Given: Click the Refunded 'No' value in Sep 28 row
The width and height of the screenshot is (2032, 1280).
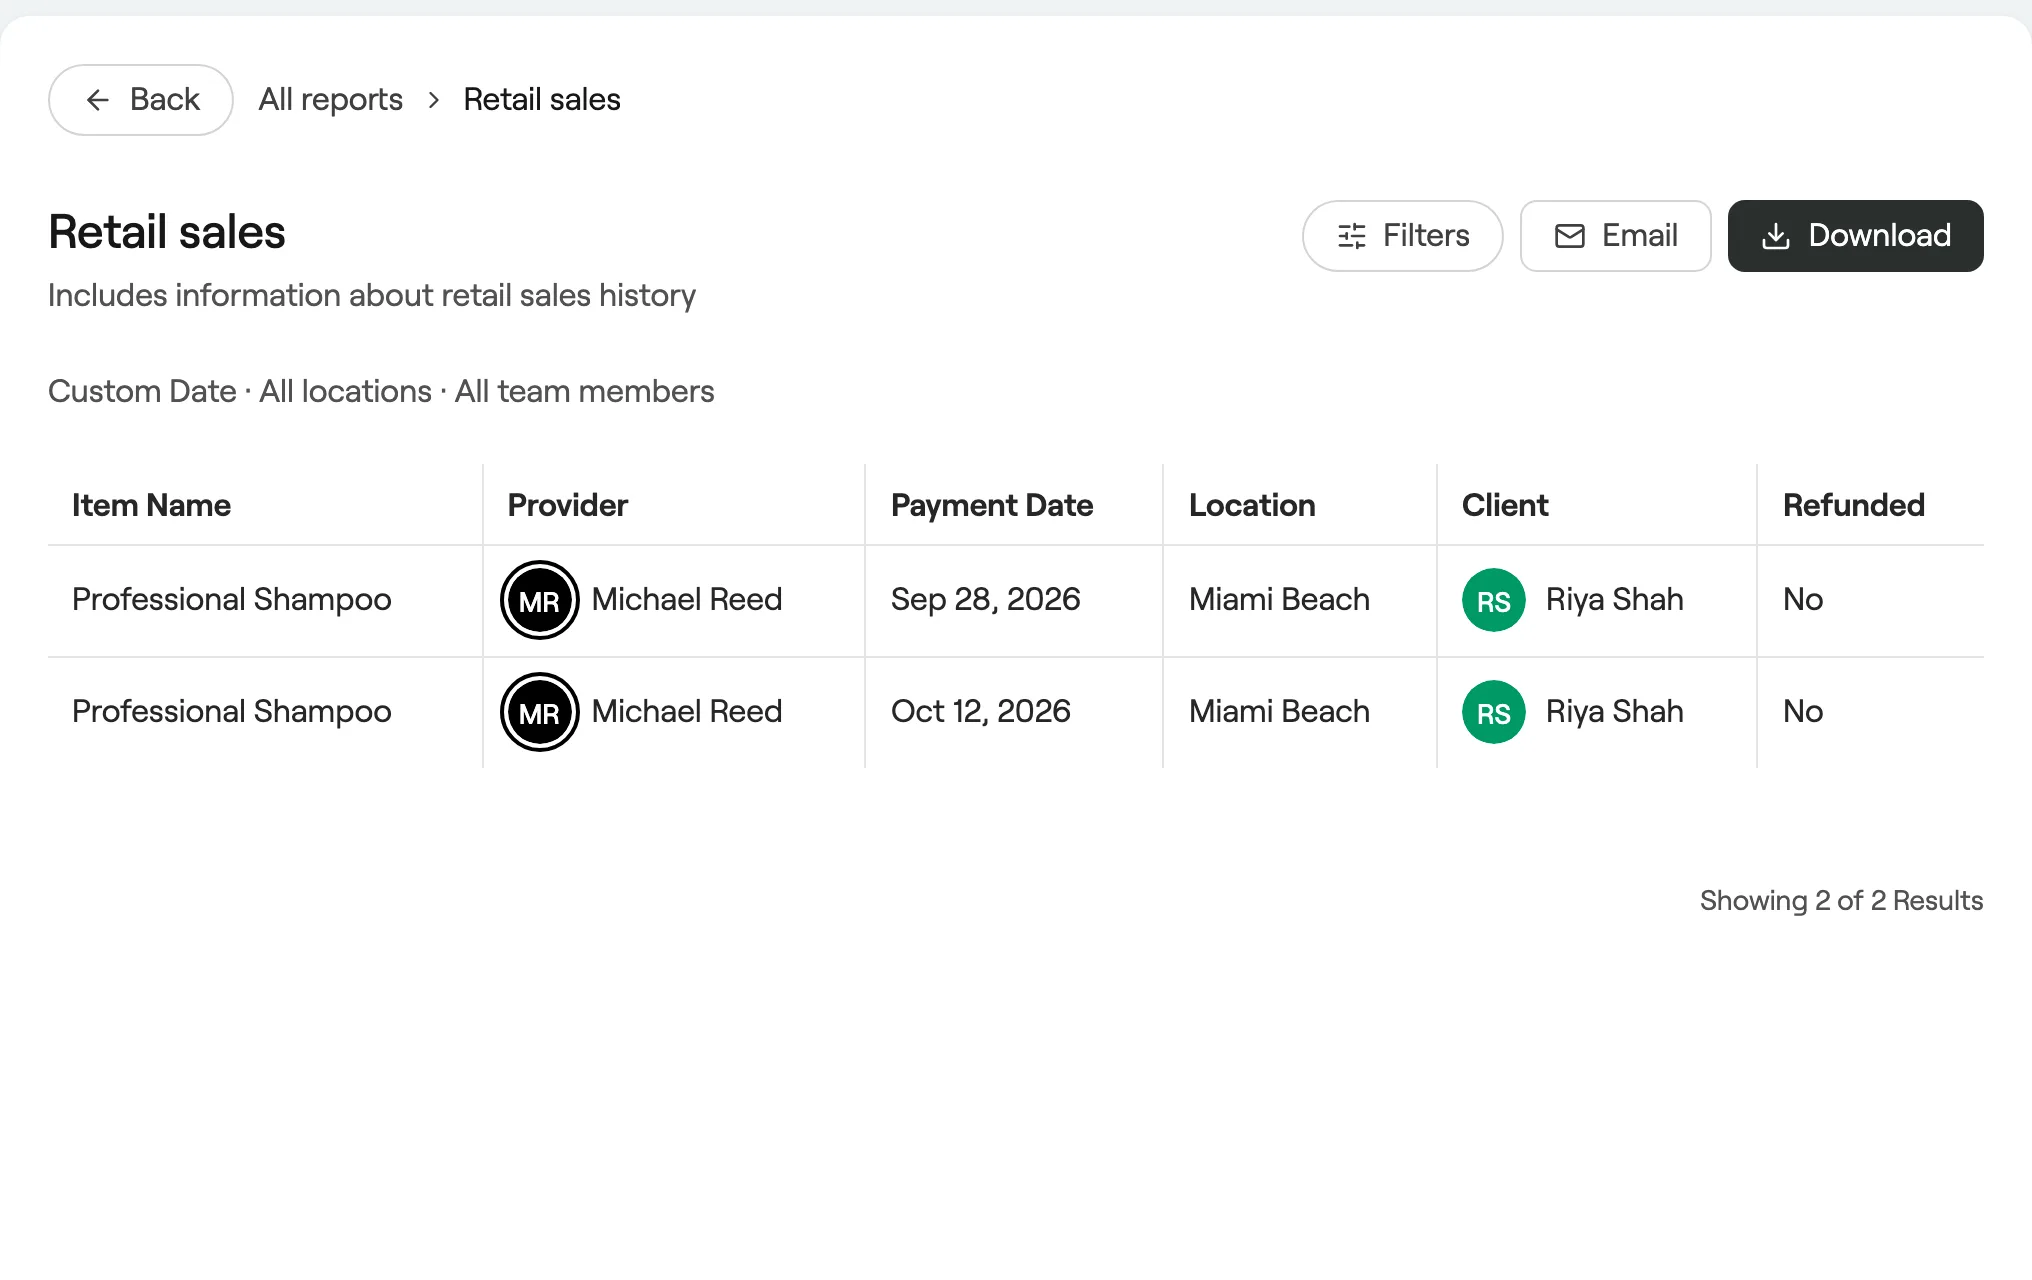Looking at the screenshot, I should pos(1803,600).
